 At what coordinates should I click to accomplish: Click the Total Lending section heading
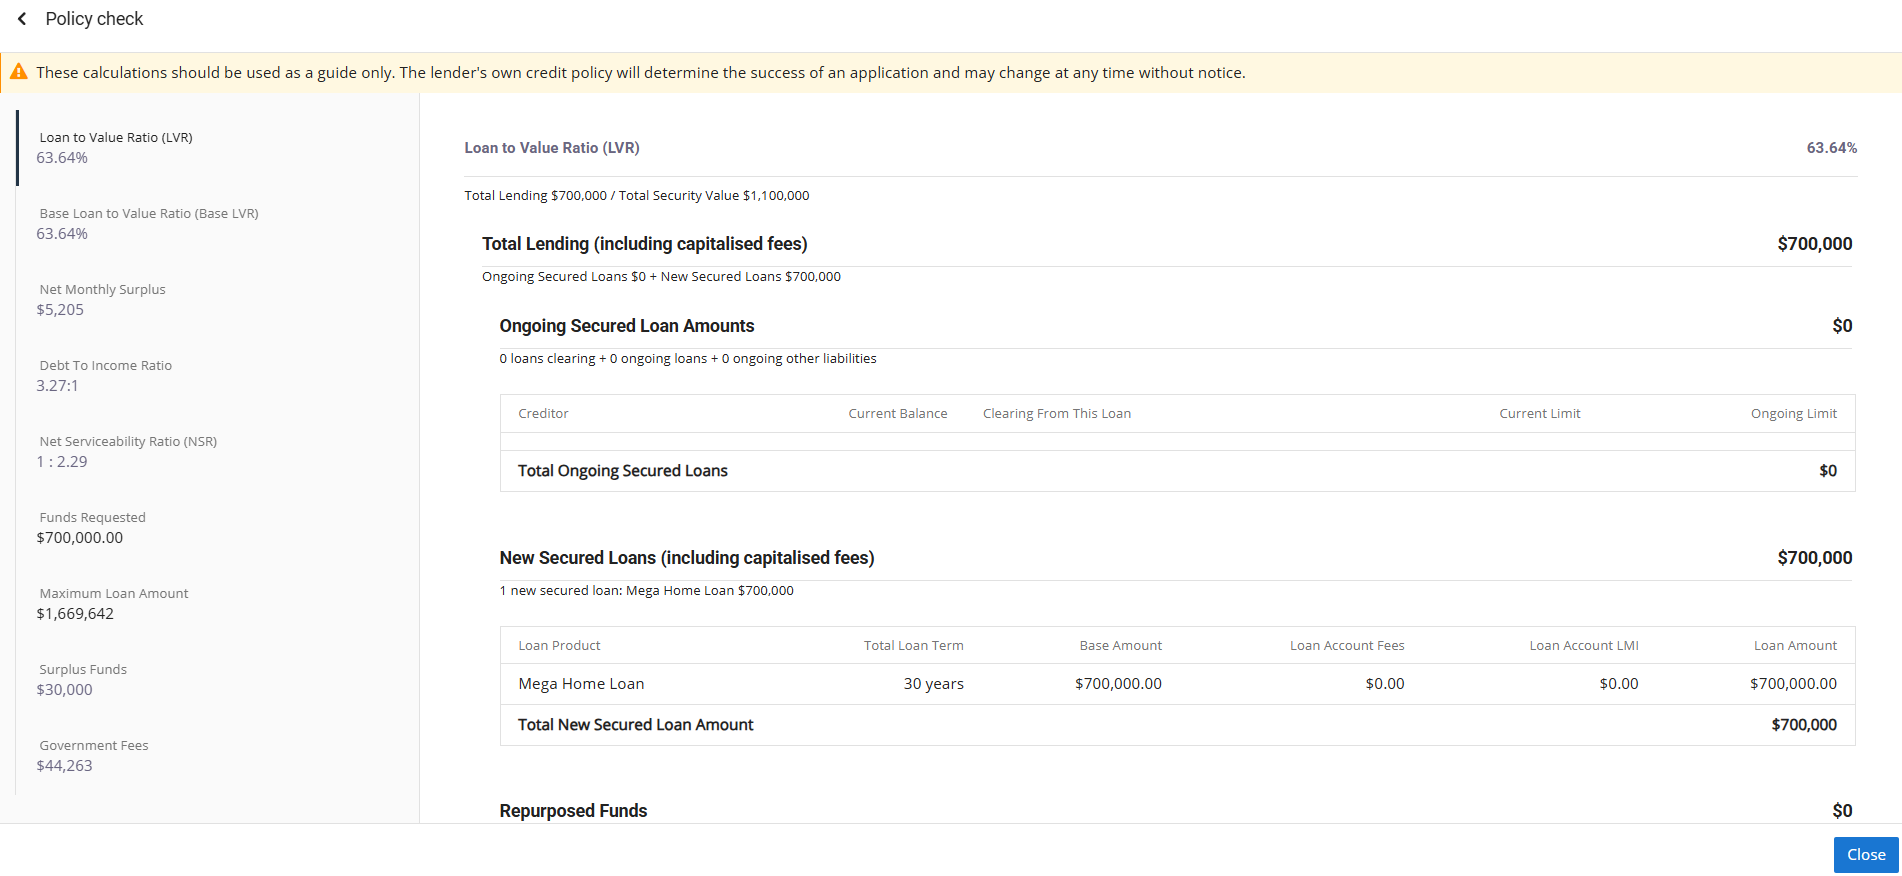pos(644,244)
